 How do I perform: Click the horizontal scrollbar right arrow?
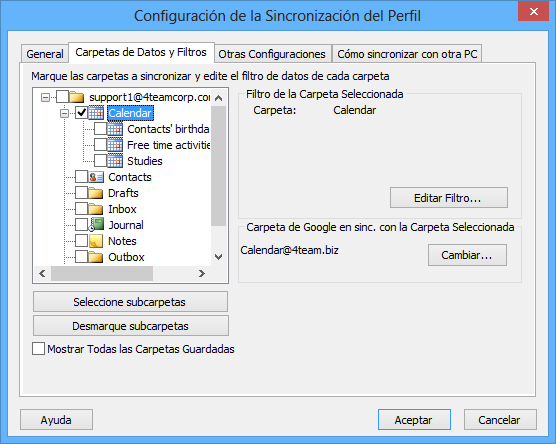(202, 273)
